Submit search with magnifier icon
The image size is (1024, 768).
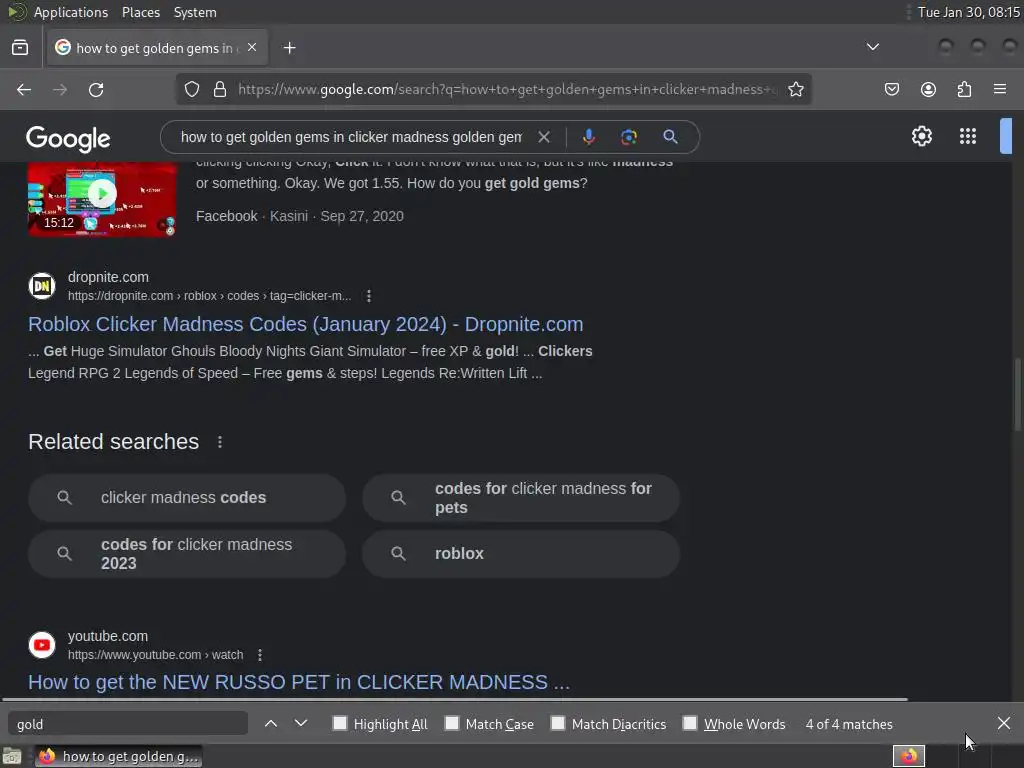coord(670,137)
